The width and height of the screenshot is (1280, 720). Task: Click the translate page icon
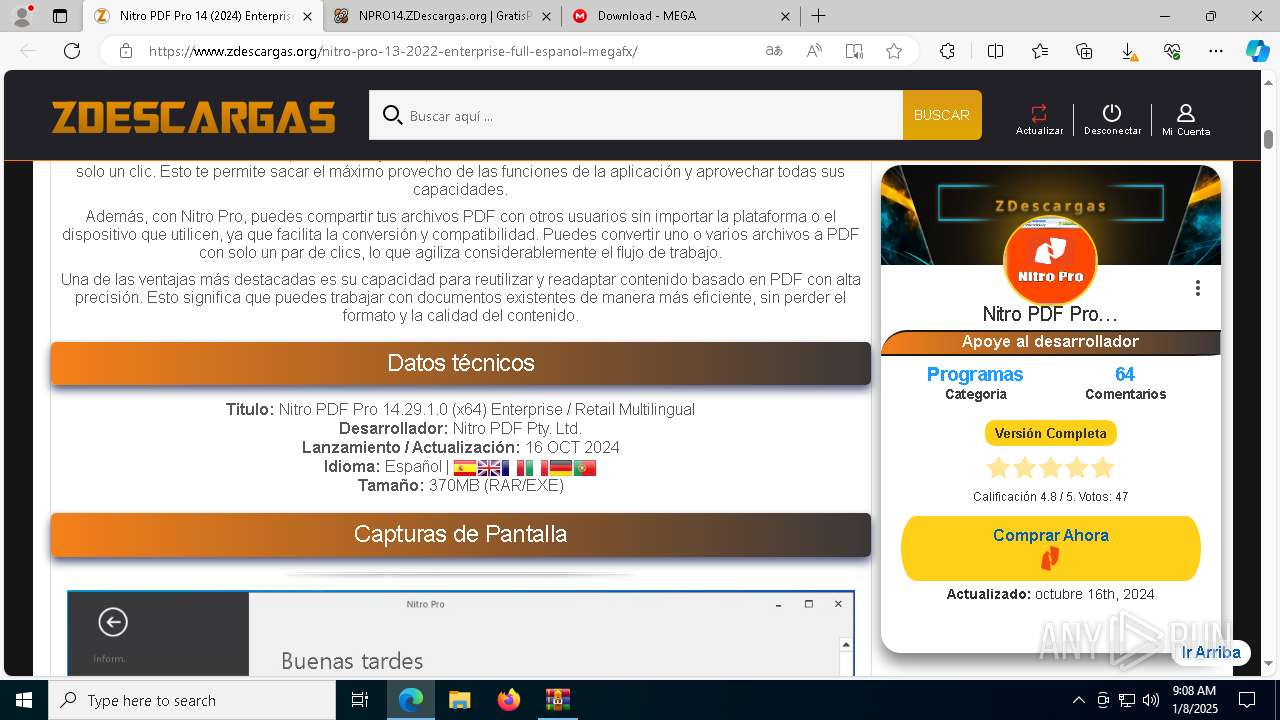coord(774,51)
